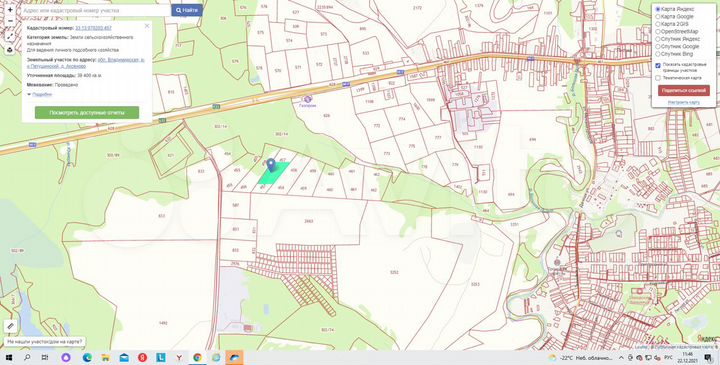Open Mail app from taskbar

(x=124, y=358)
